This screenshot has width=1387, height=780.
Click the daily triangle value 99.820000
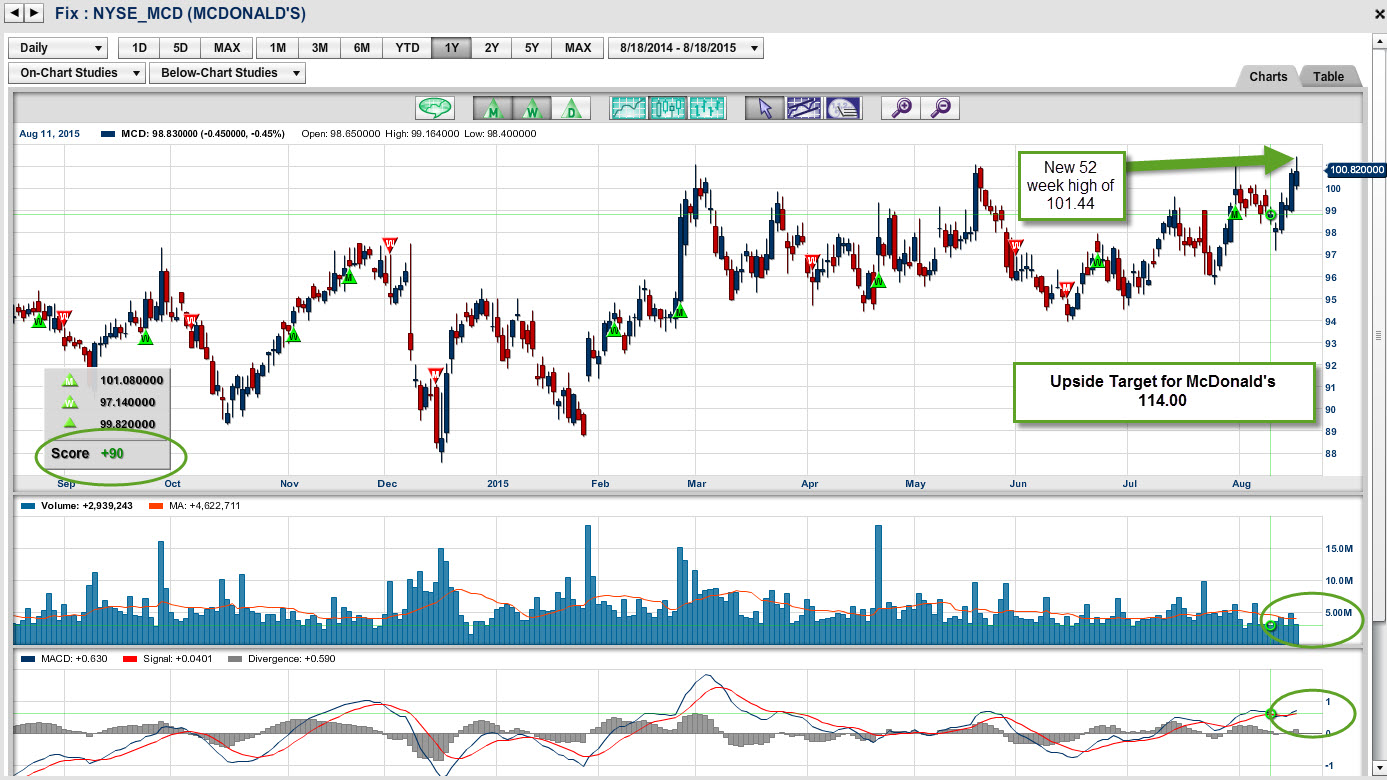[127, 424]
